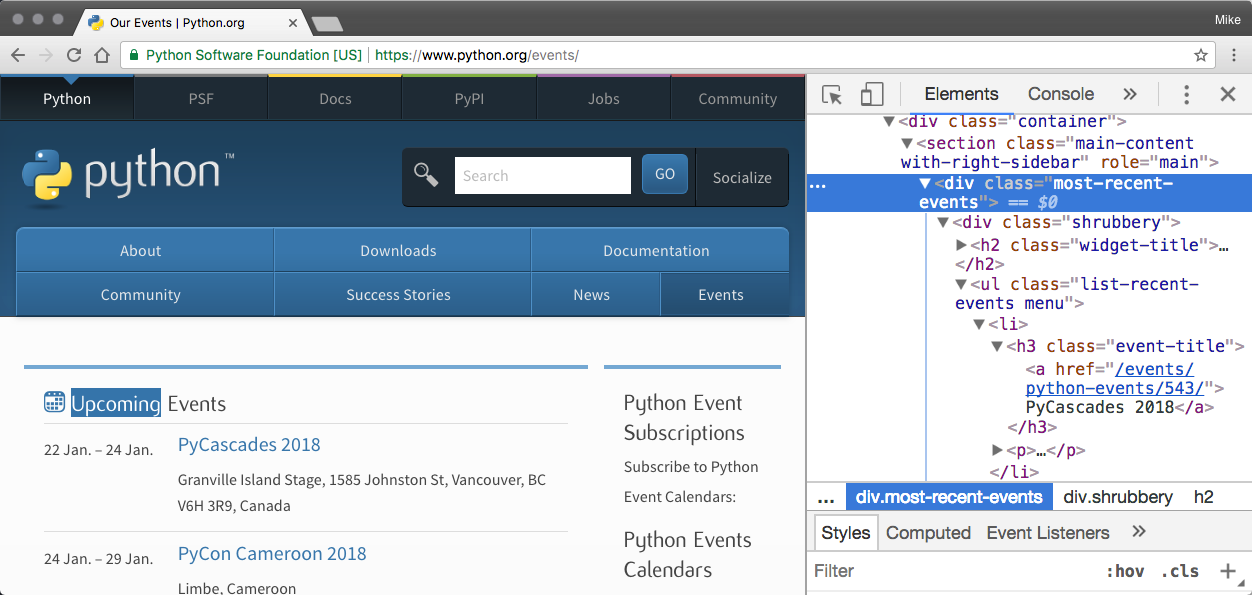1252x595 pixels.
Task: Add new style rule plus icon
Action: (1228, 571)
